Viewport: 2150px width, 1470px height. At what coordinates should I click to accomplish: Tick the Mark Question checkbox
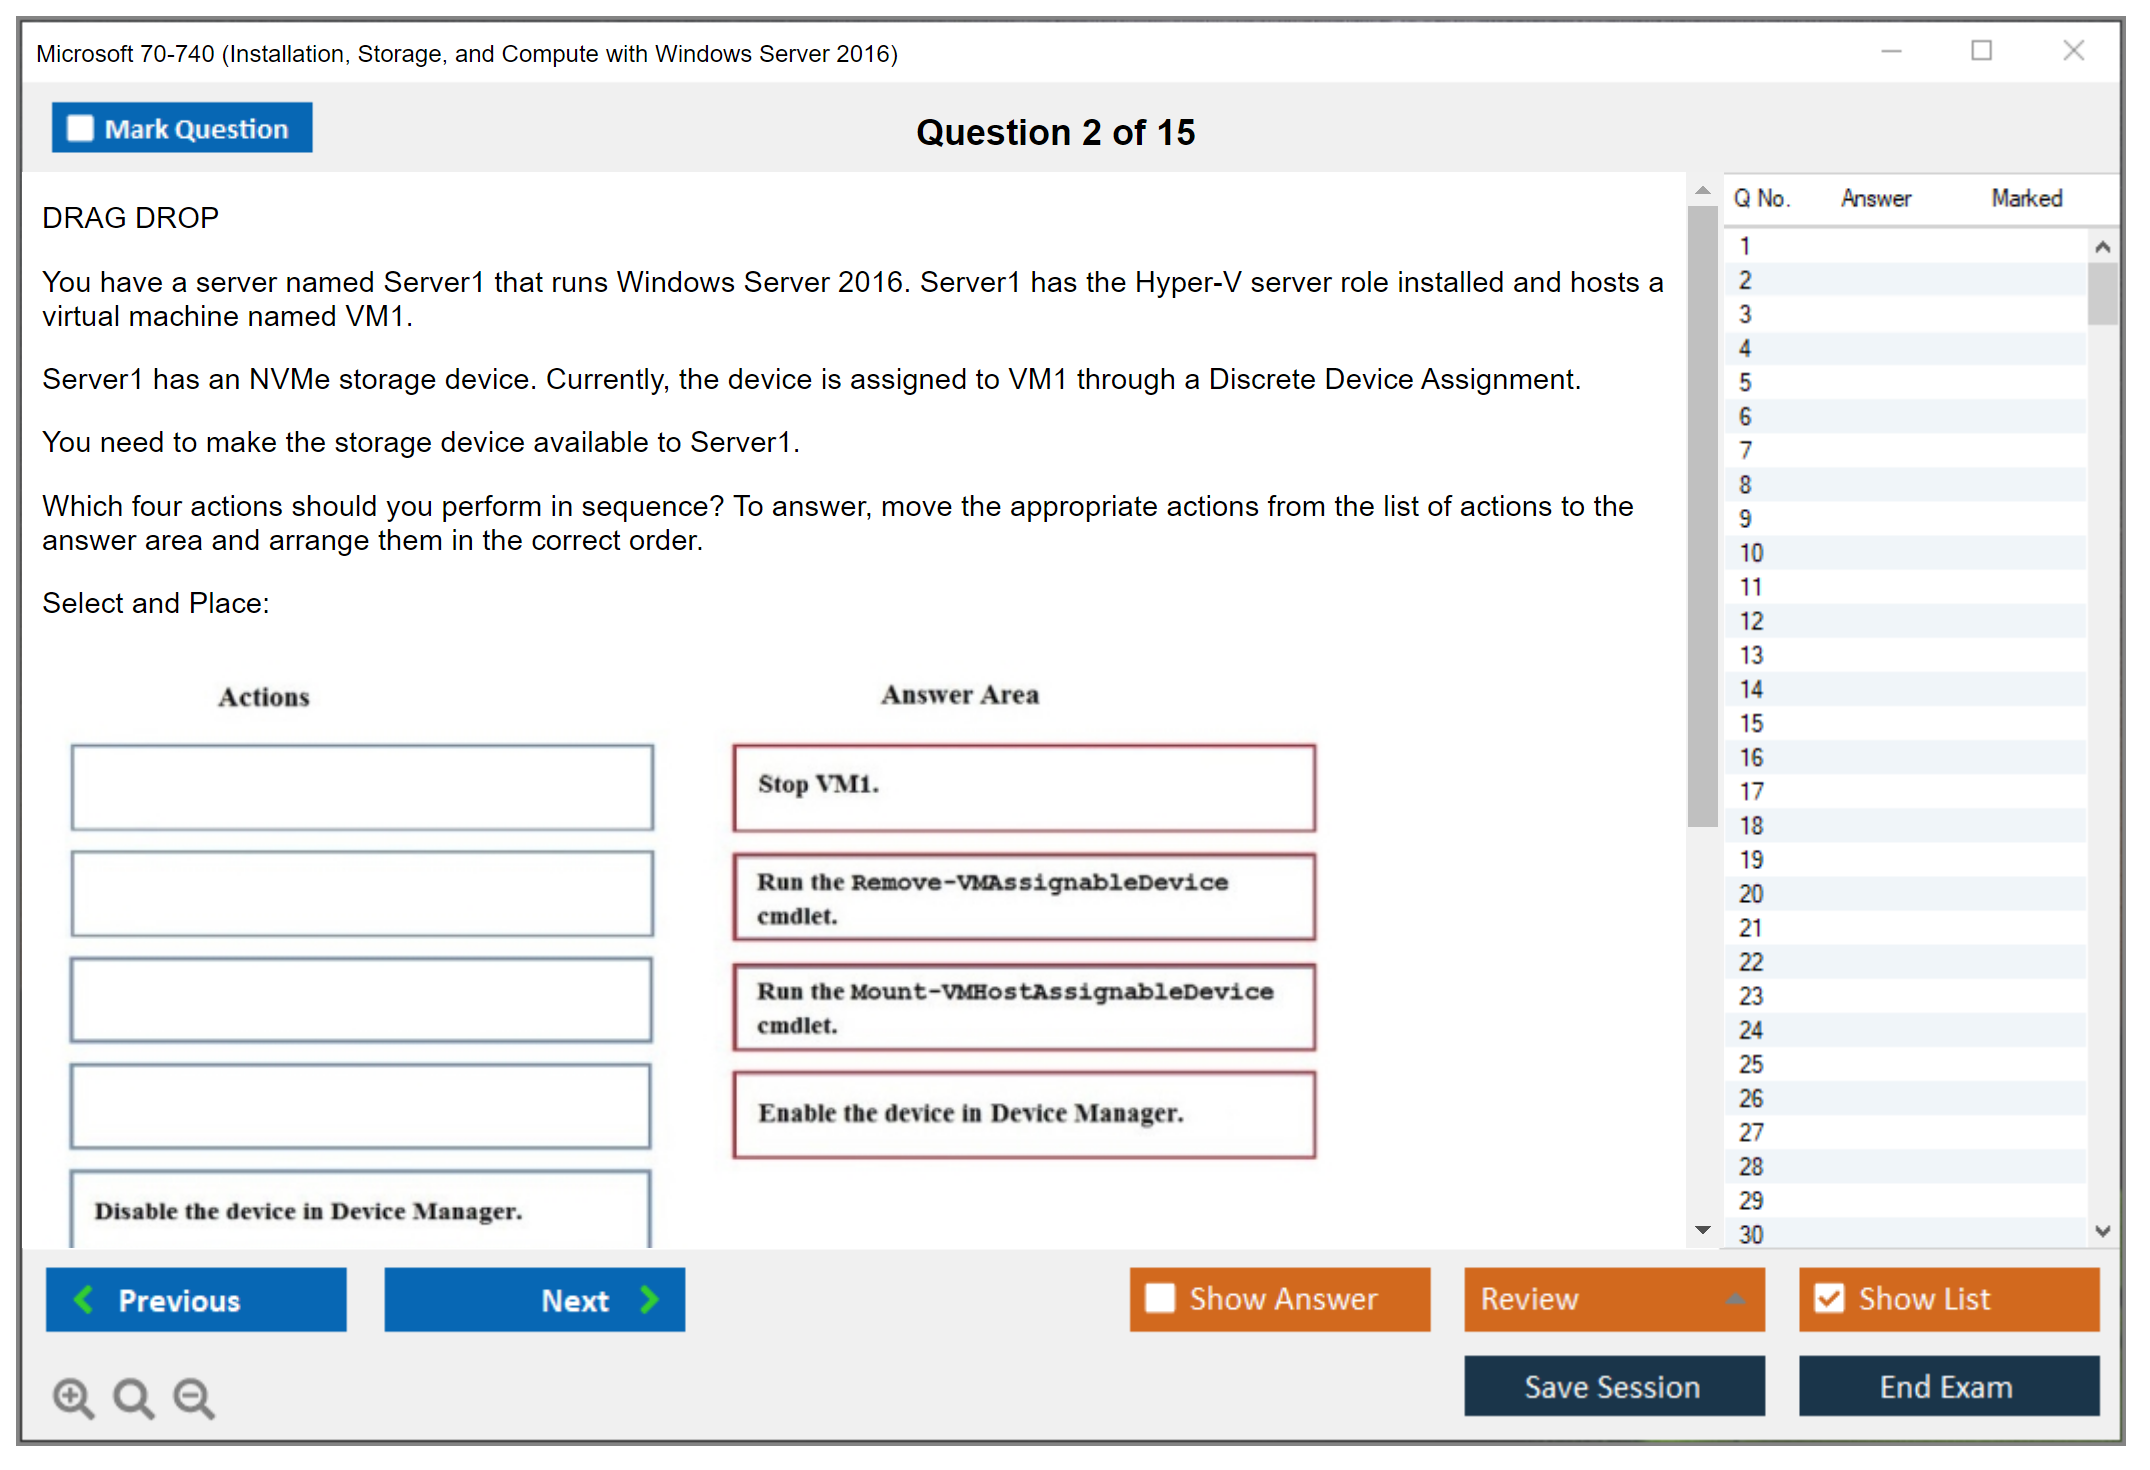pos(80,129)
